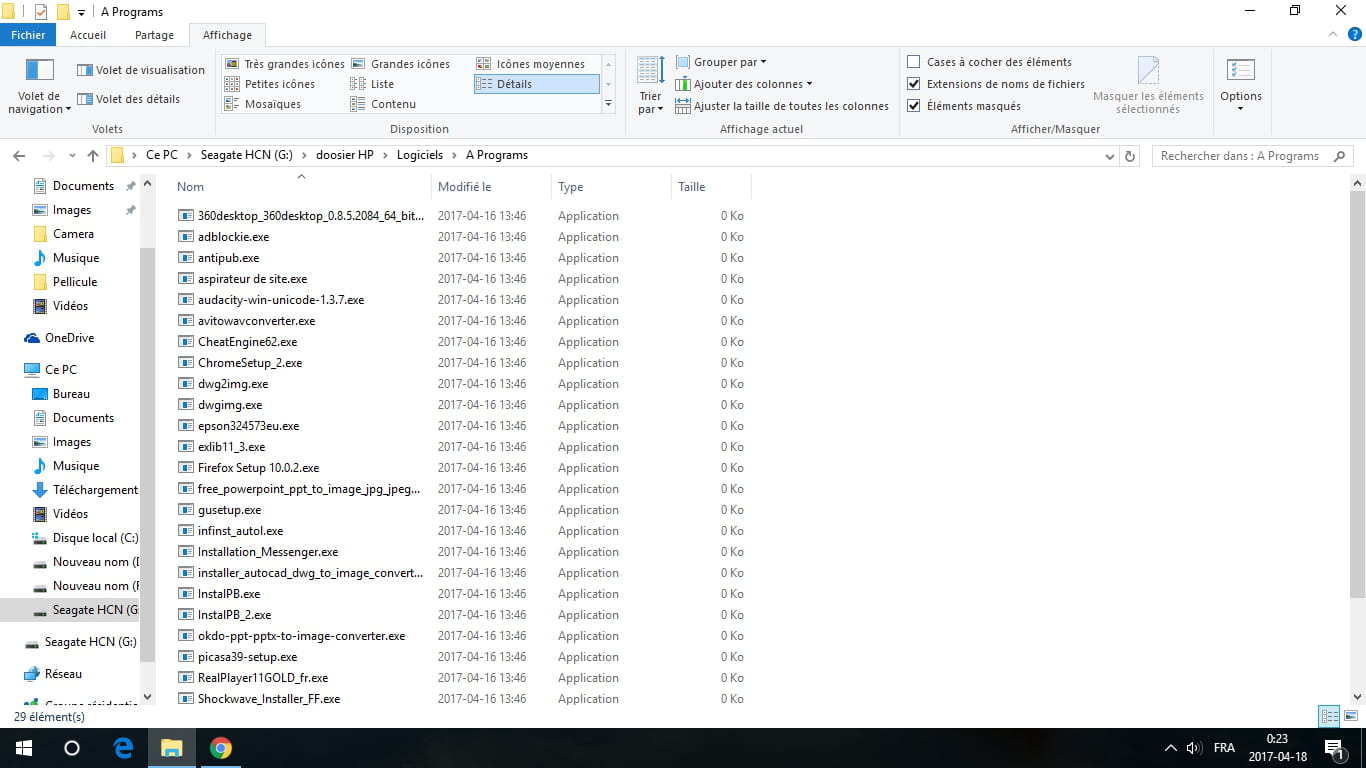1366x768 pixels.
Task: Sort by the Modifié le column header
Action: tap(491, 187)
